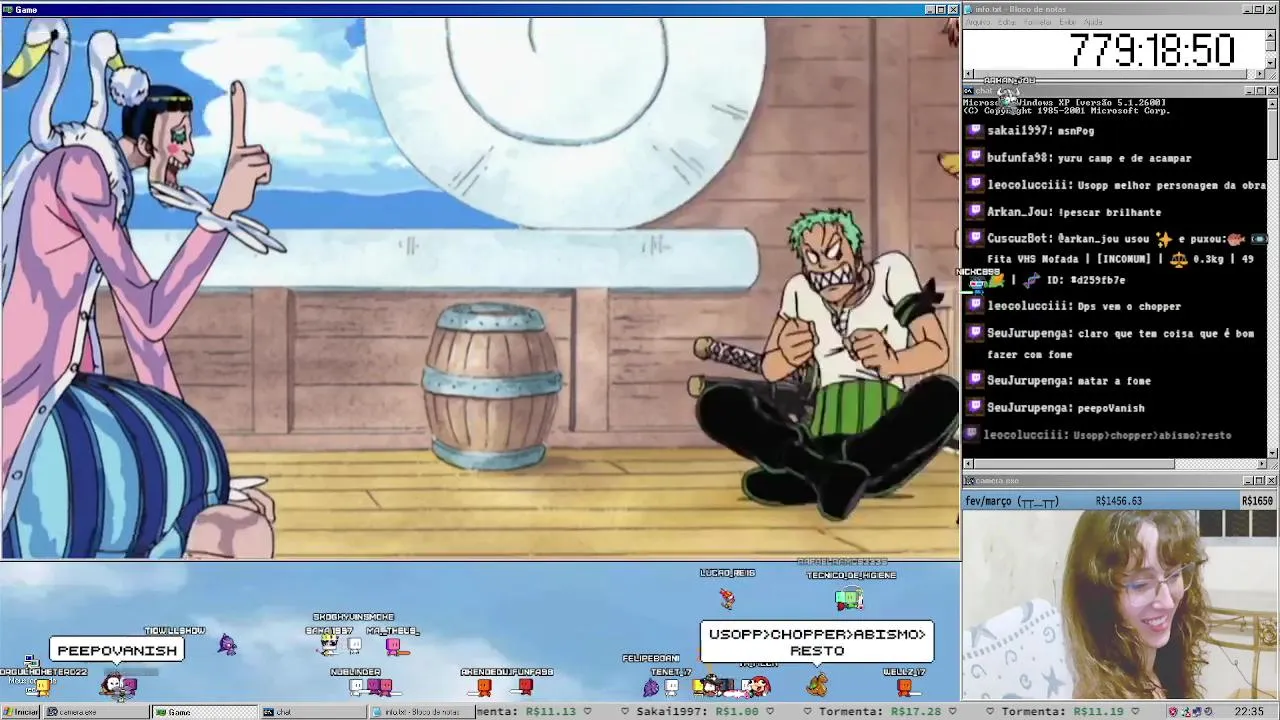Image resolution: width=1280 pixels, height=720 pixels.
Task: Switch to camera.exe taskbar button
Action: pyautogui.click(x=95, y=712)
